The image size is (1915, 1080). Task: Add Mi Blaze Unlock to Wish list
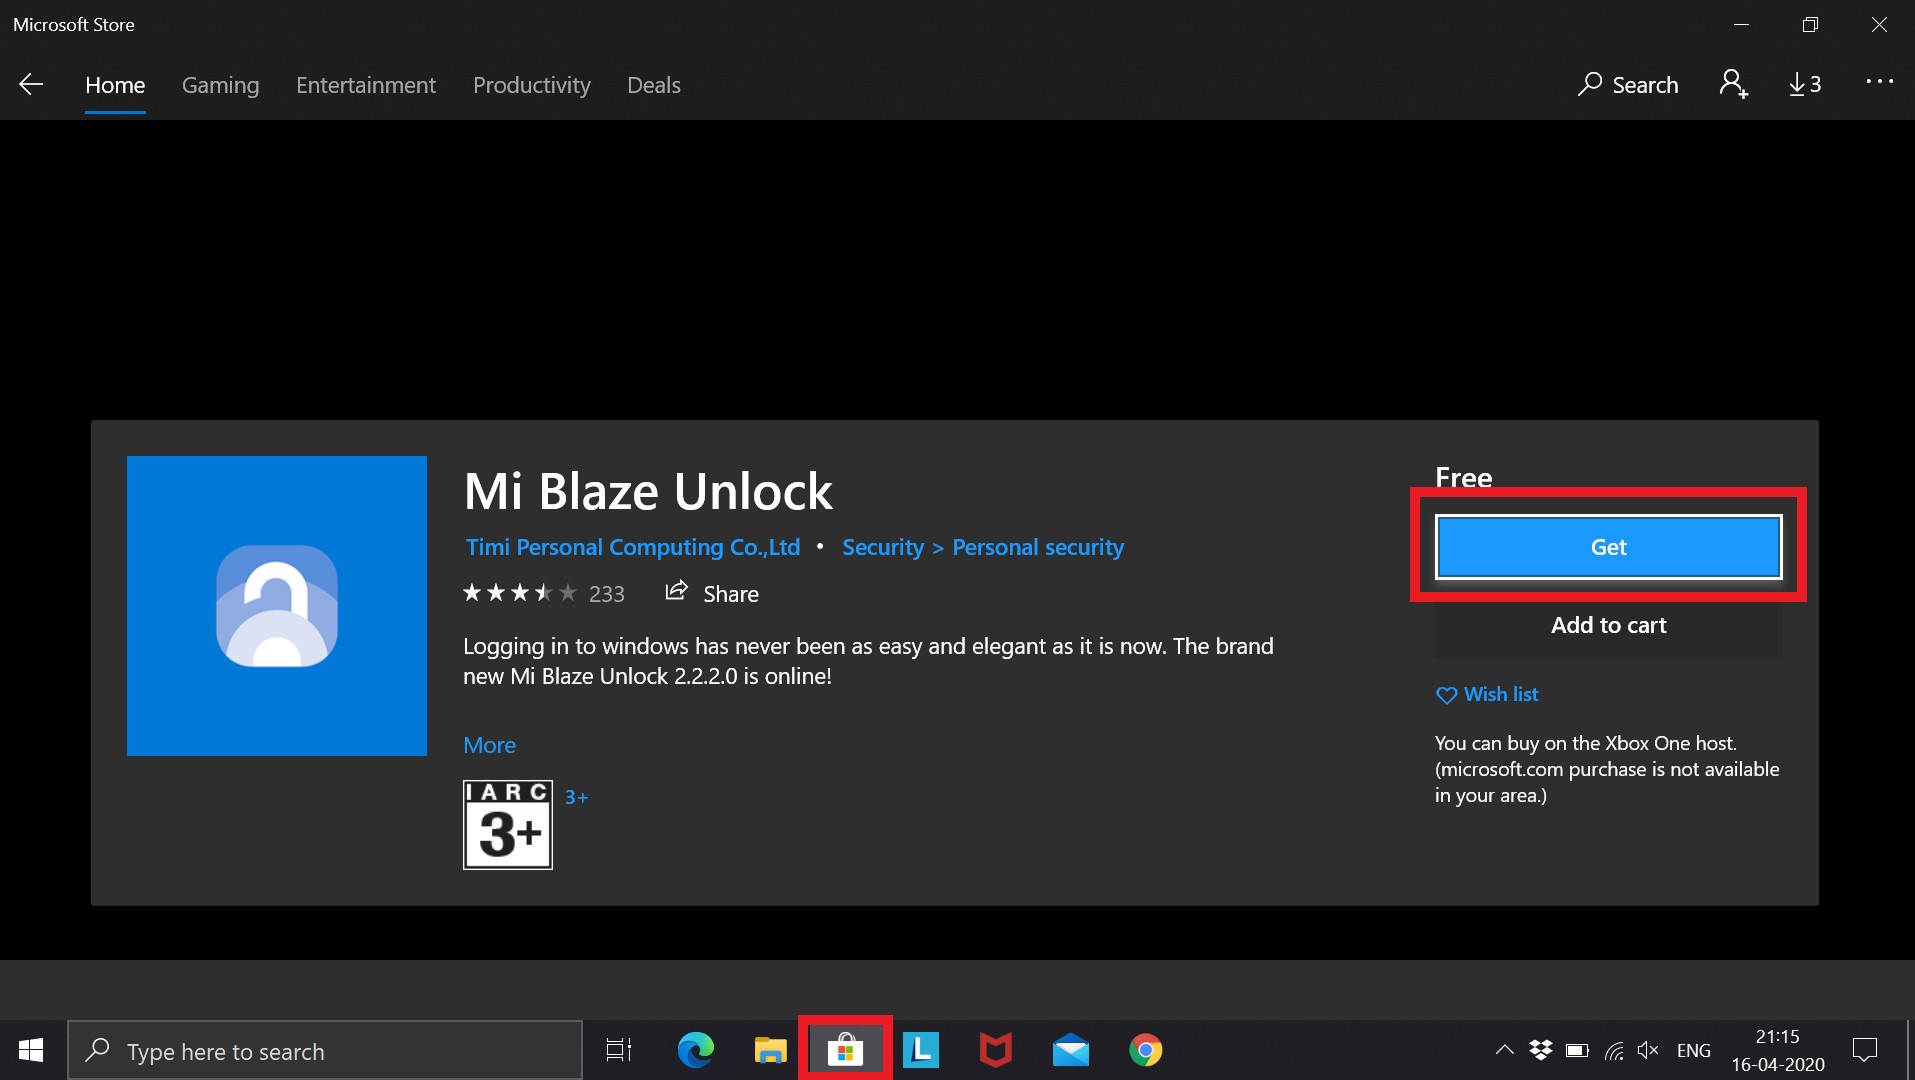pyautogui.click(x=1487, y=694)
